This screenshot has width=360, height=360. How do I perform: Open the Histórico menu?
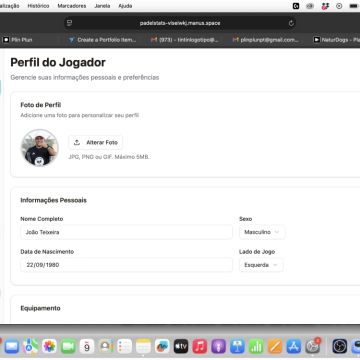38,6
